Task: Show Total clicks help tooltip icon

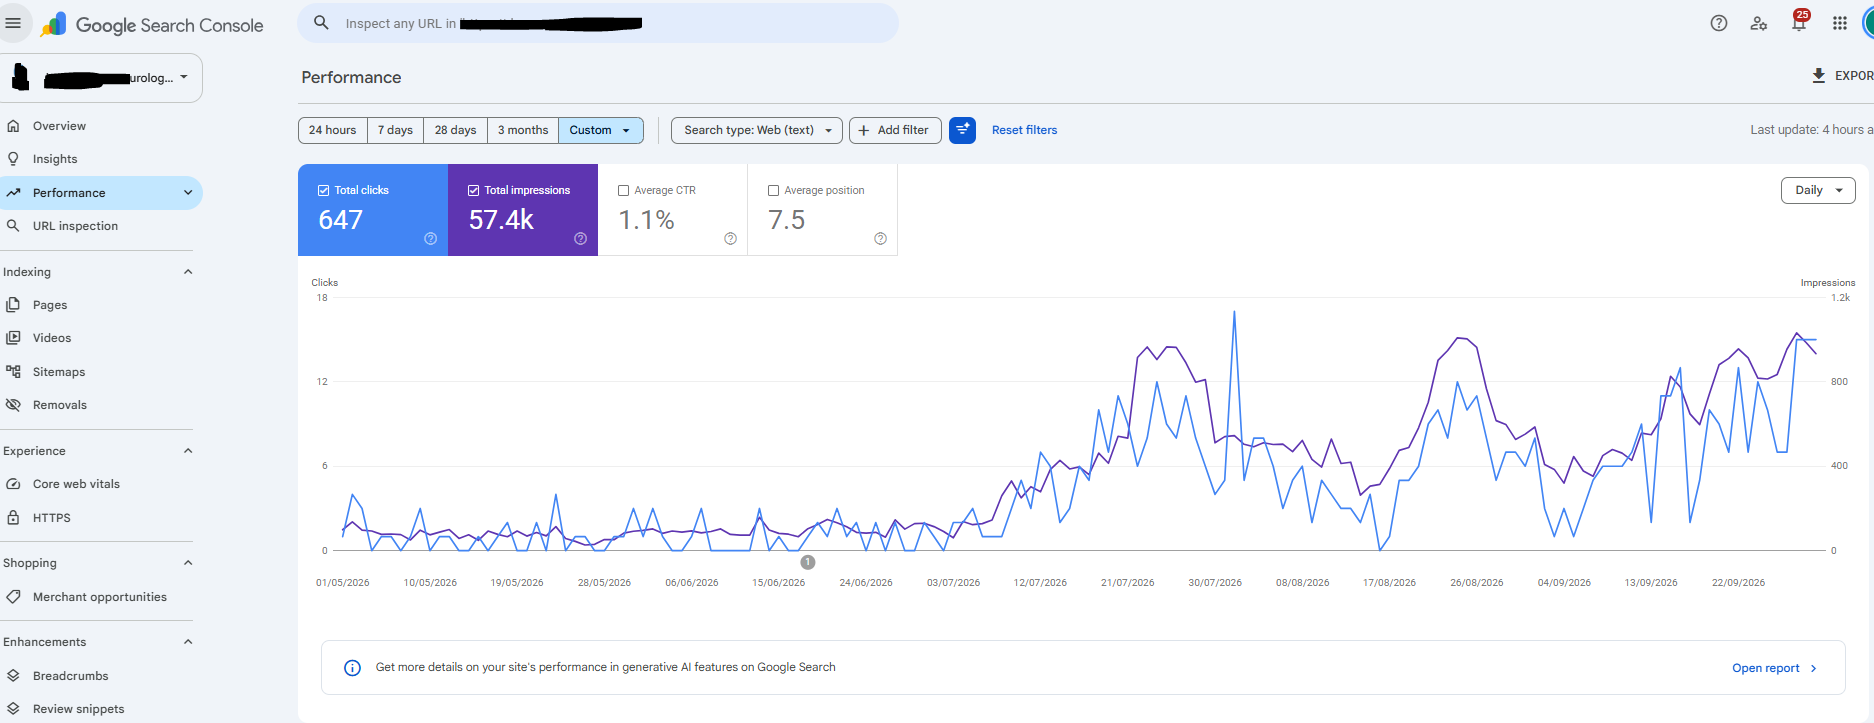Action: [x=431, y=238]
